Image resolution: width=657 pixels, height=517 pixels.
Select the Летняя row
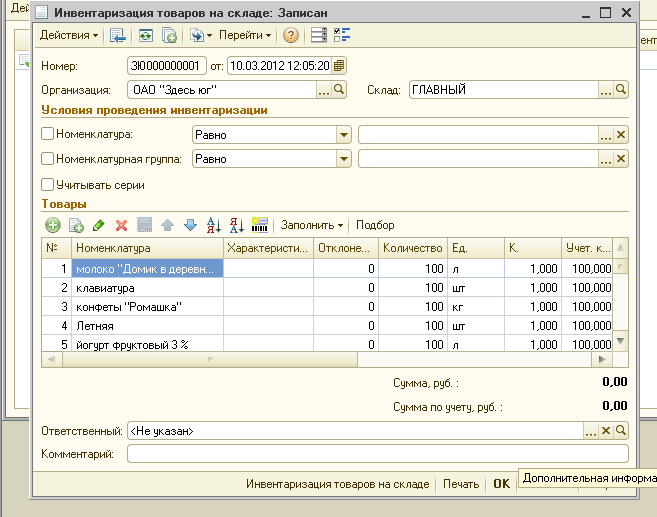pos(327,326)
